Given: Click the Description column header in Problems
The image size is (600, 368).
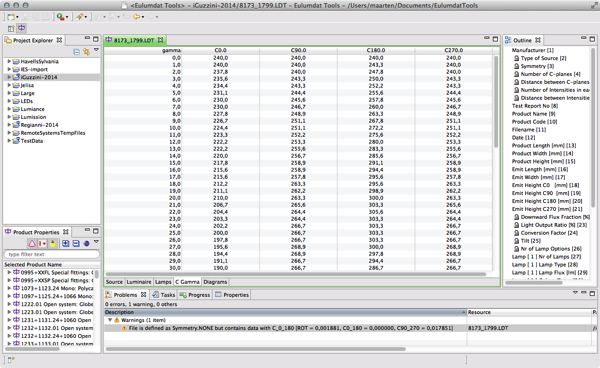Looking at the screenshot, I should point(285,312).
